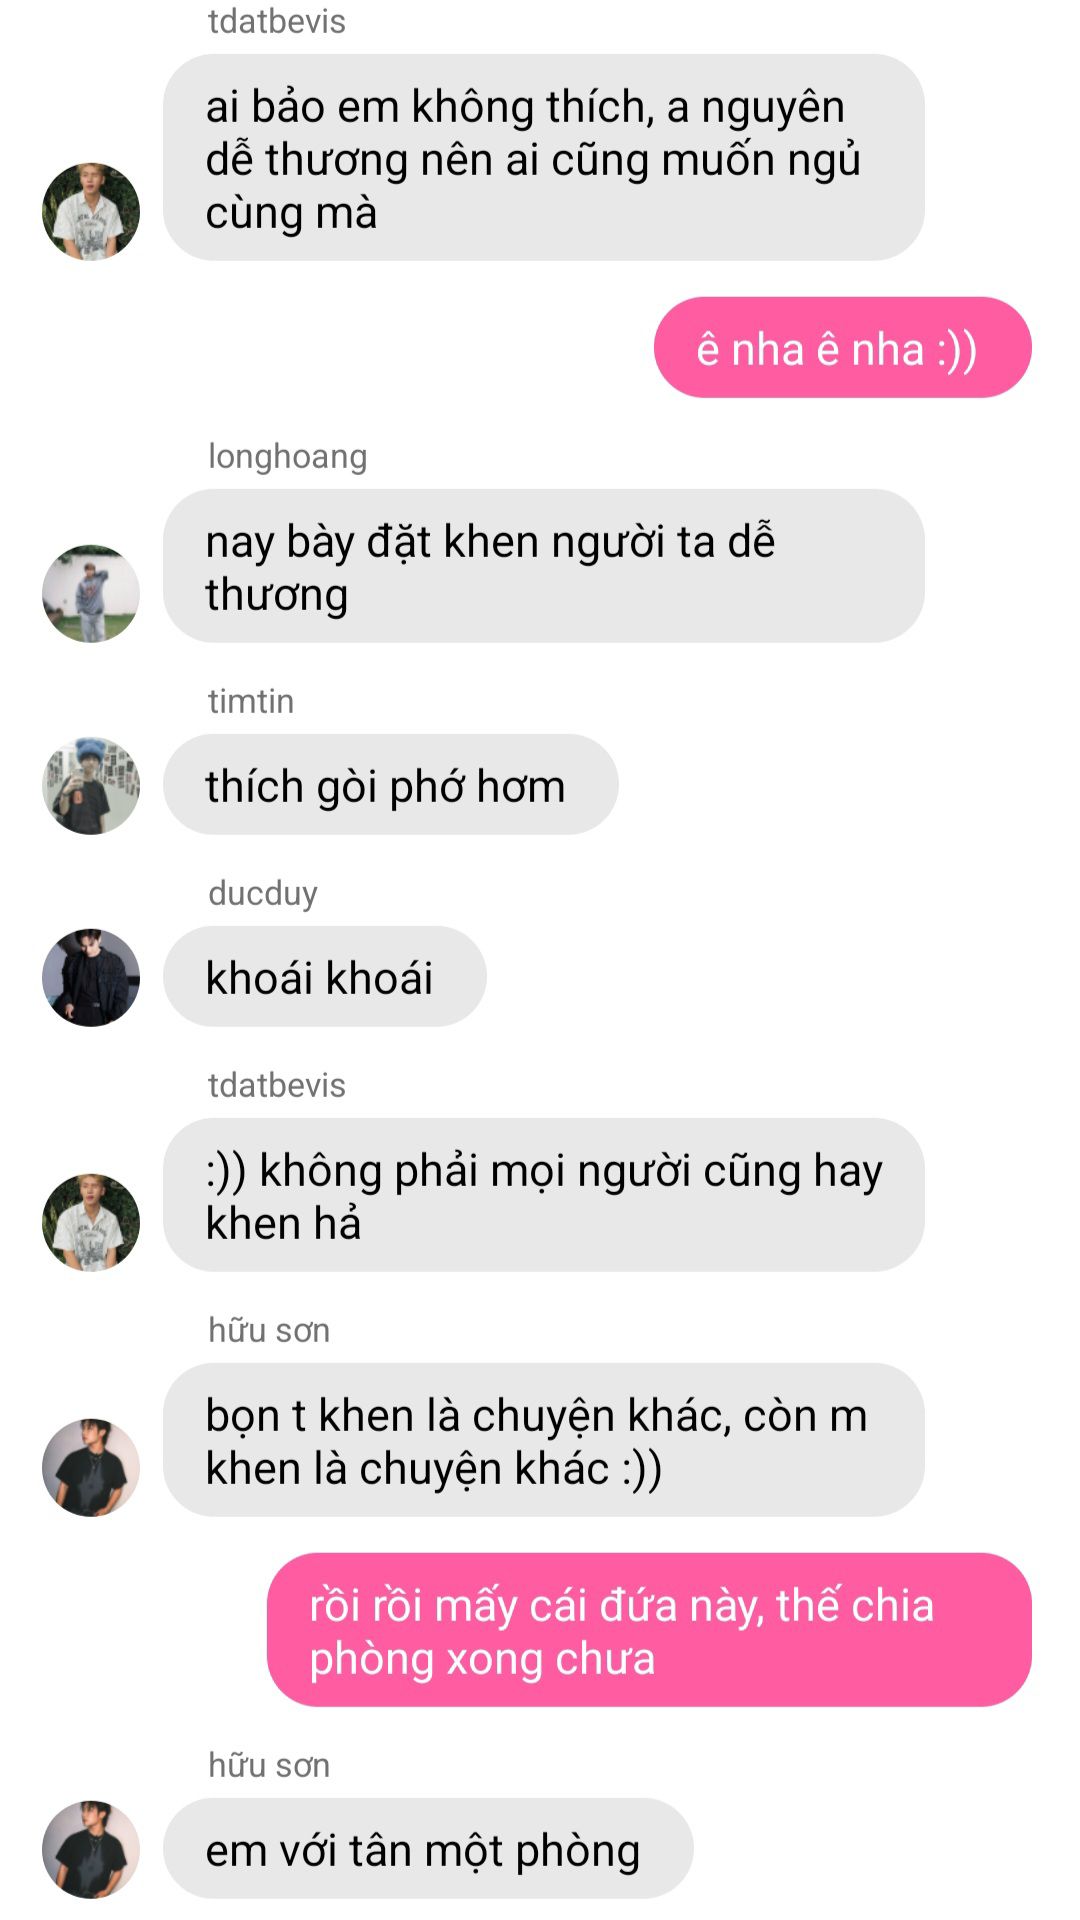Image resolution: width=1080 pixels, height=1920 pixels.
Task: Tap the ducduy sender name label
Action: pos(263,893)
